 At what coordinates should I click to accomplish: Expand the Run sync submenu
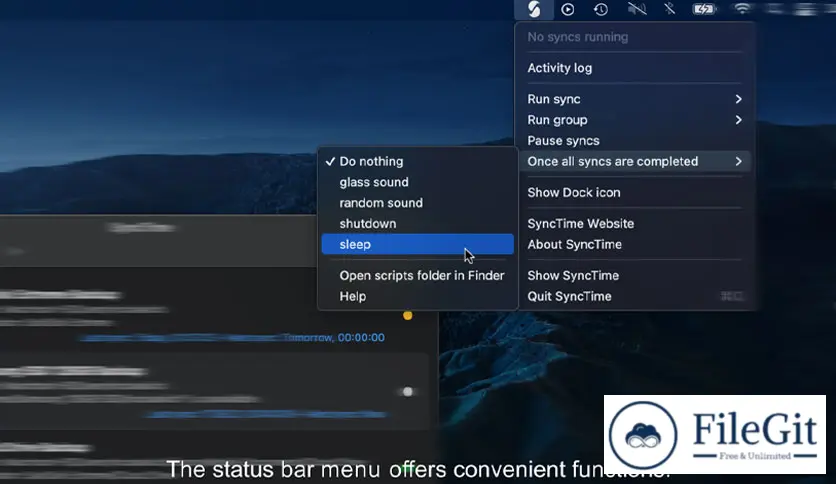click(634, 99)
